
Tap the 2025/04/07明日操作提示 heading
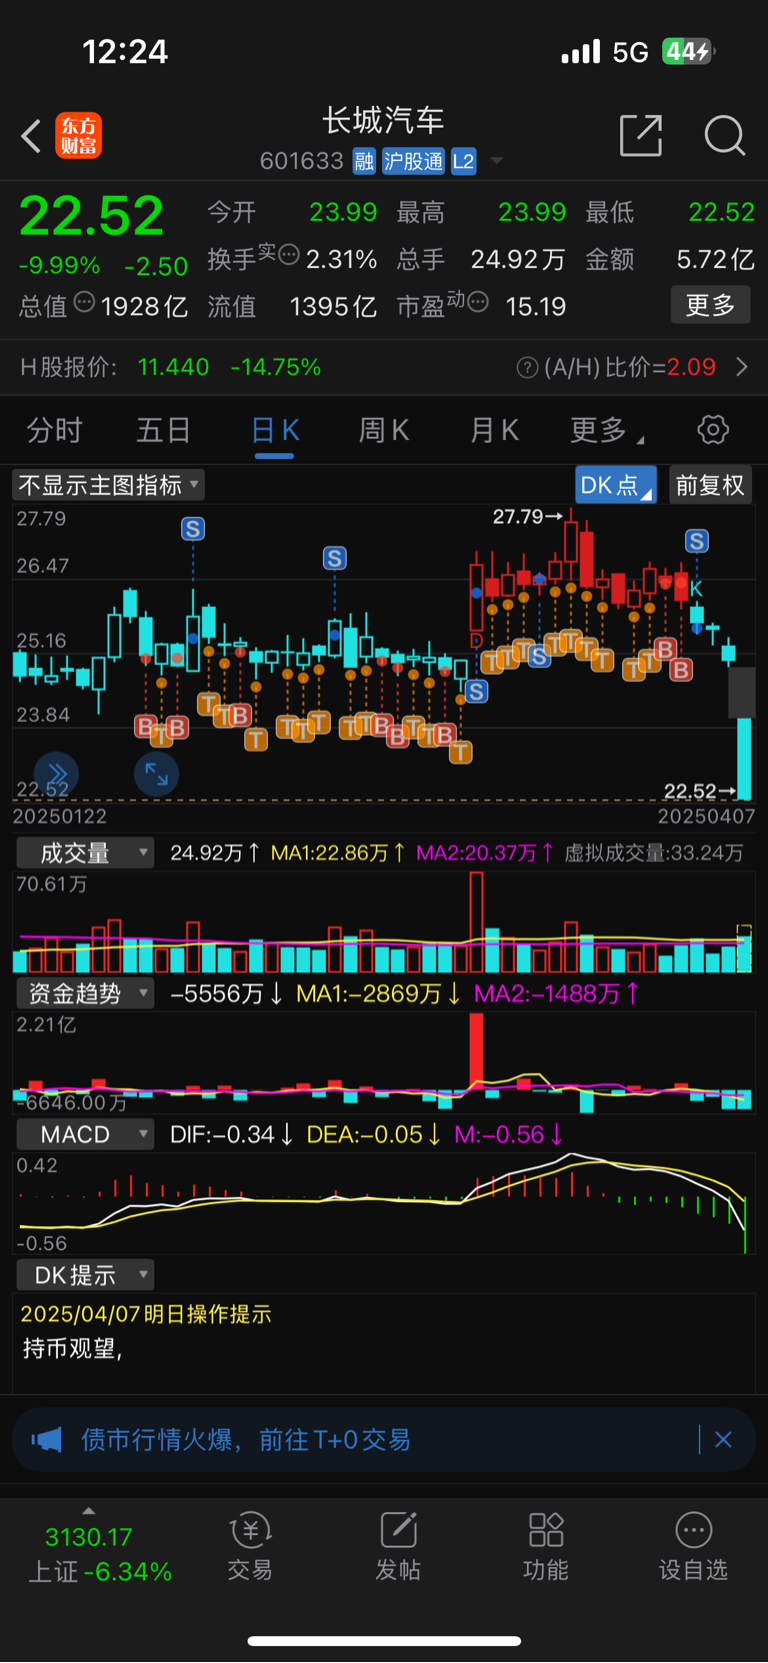(146, 1314)
